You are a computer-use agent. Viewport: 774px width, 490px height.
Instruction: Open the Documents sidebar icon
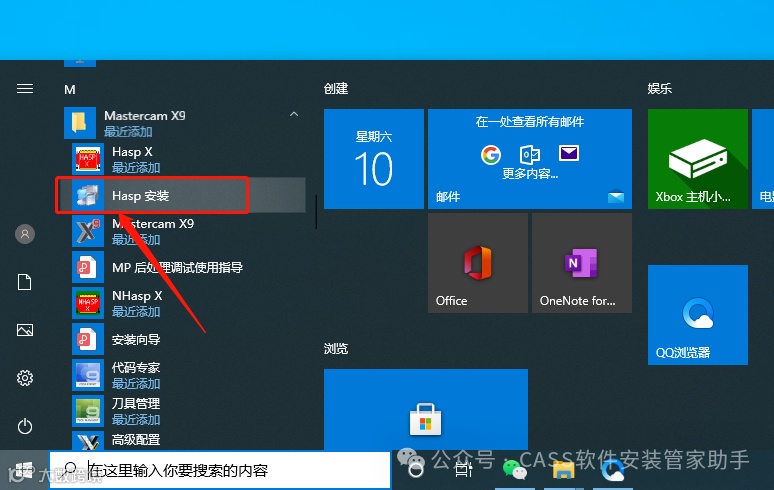25,282
